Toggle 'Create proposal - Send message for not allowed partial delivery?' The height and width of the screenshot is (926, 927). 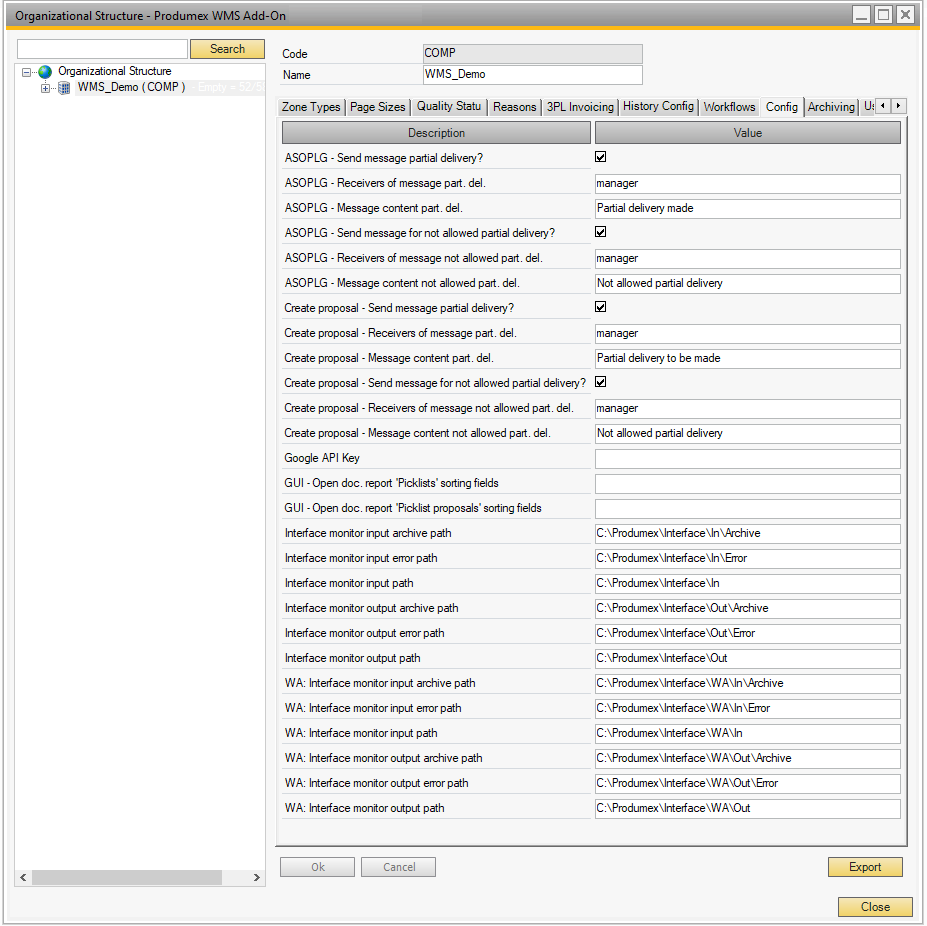(x=601, y=381)
